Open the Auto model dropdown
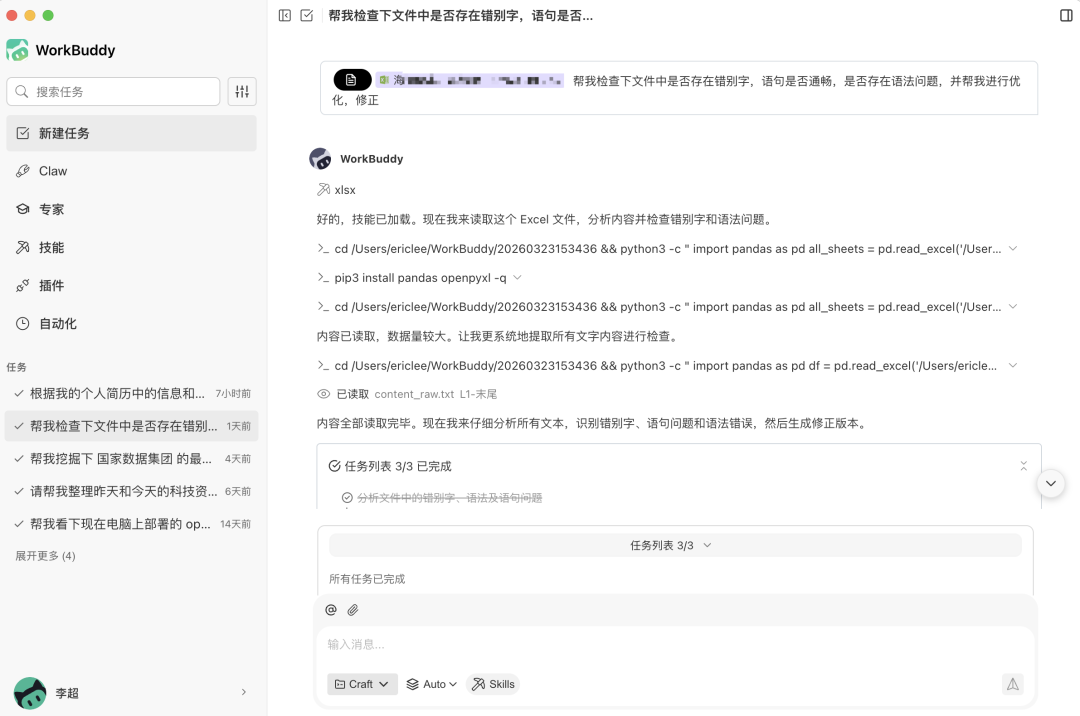The image size is (1080, 716). pyautogui.click(x=432, y=684)
